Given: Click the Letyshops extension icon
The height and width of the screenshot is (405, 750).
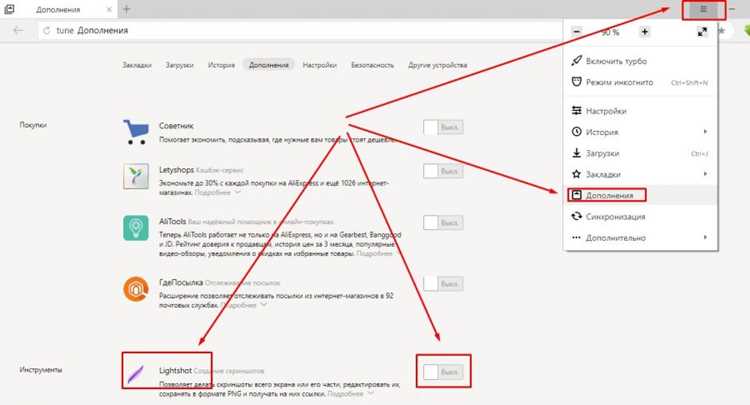Looking at the screenshot, I should pos(136,176).
